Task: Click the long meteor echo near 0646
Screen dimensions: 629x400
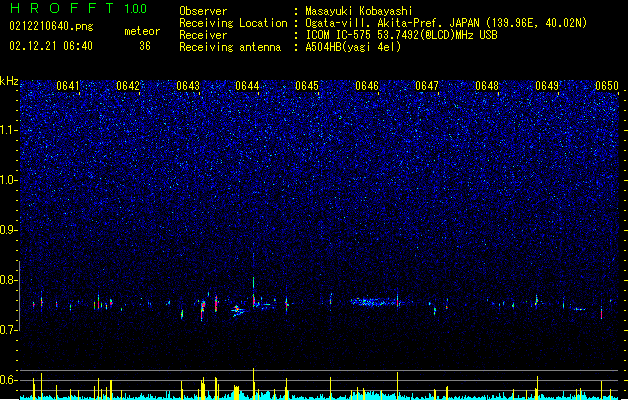Action: point(375,302)
